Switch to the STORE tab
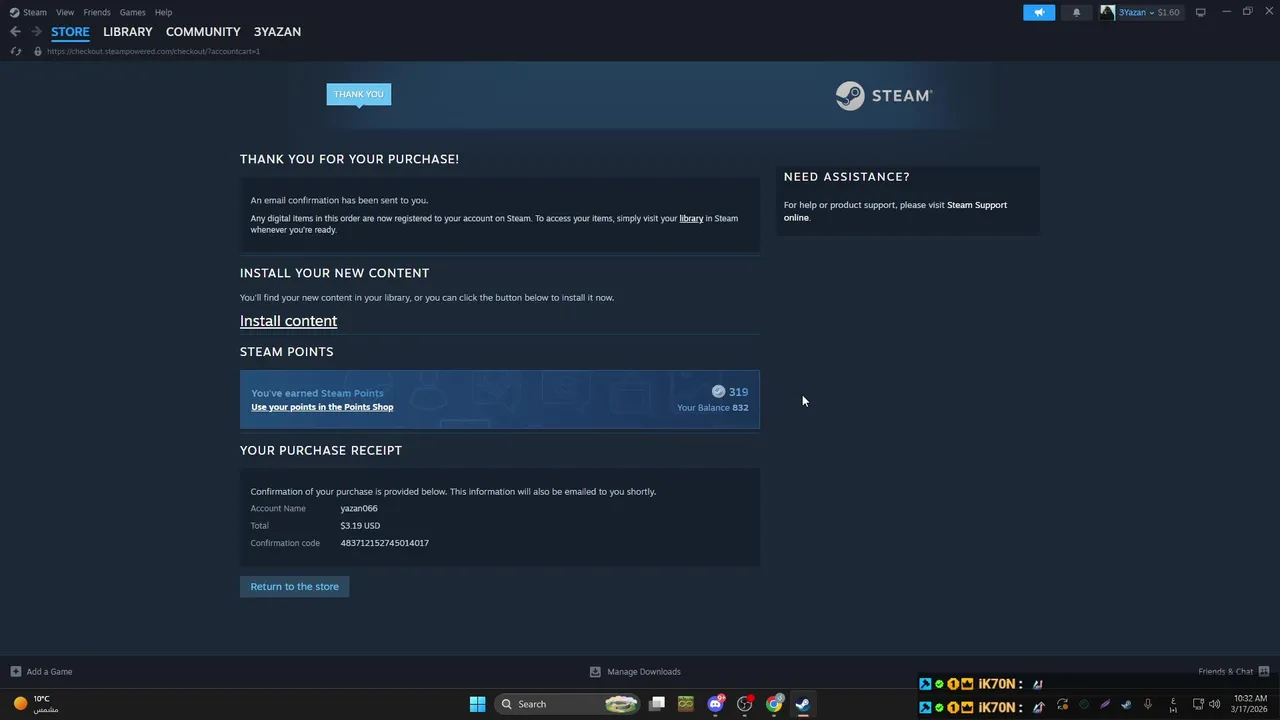Image resolution: width=1280 pixels, height=720 pixels. click(x=70, y=32)
